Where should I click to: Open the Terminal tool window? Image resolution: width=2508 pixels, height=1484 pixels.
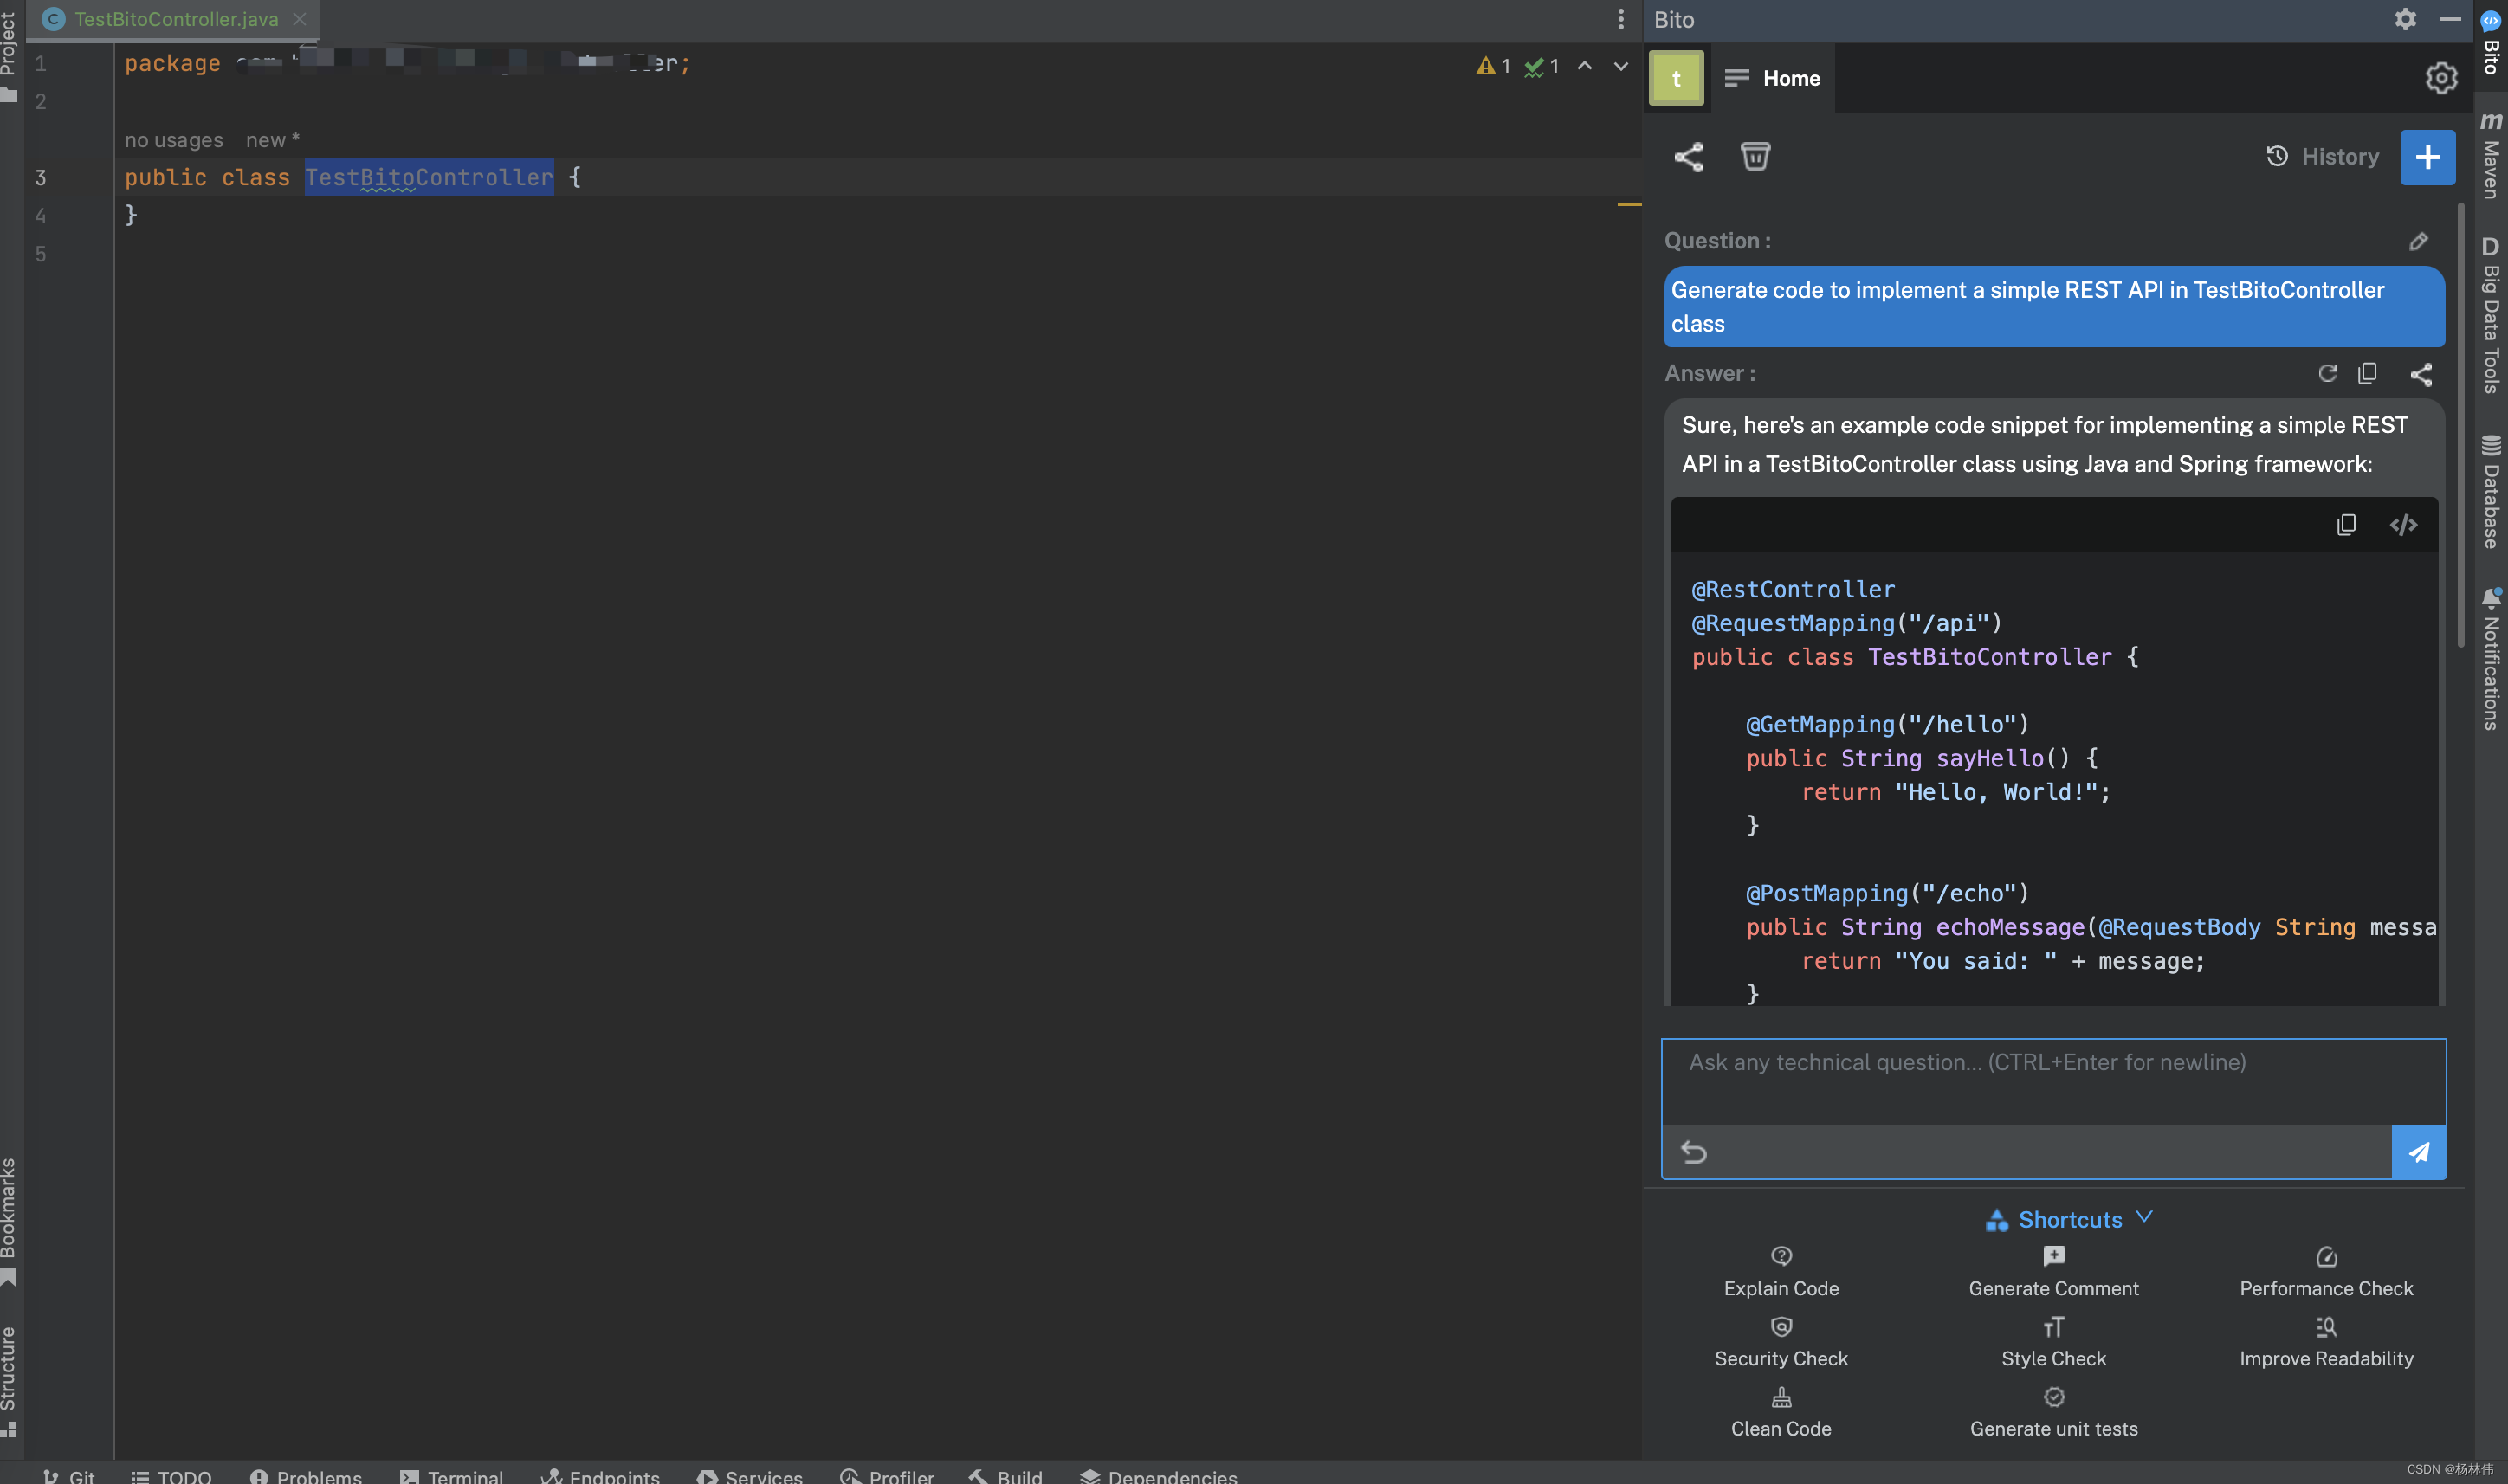pyautogui.click(x=451, y=1476)
